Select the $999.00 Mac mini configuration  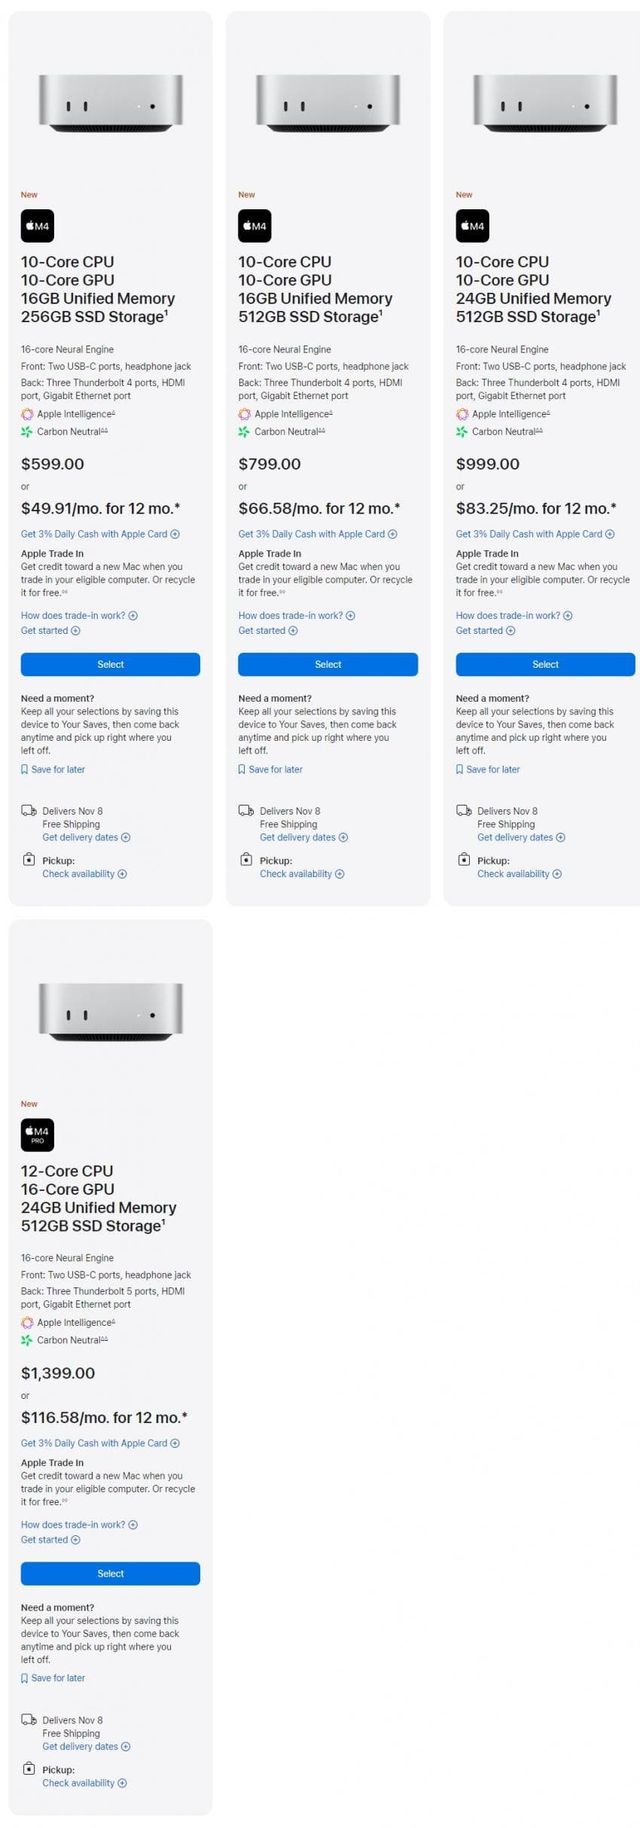545,664
